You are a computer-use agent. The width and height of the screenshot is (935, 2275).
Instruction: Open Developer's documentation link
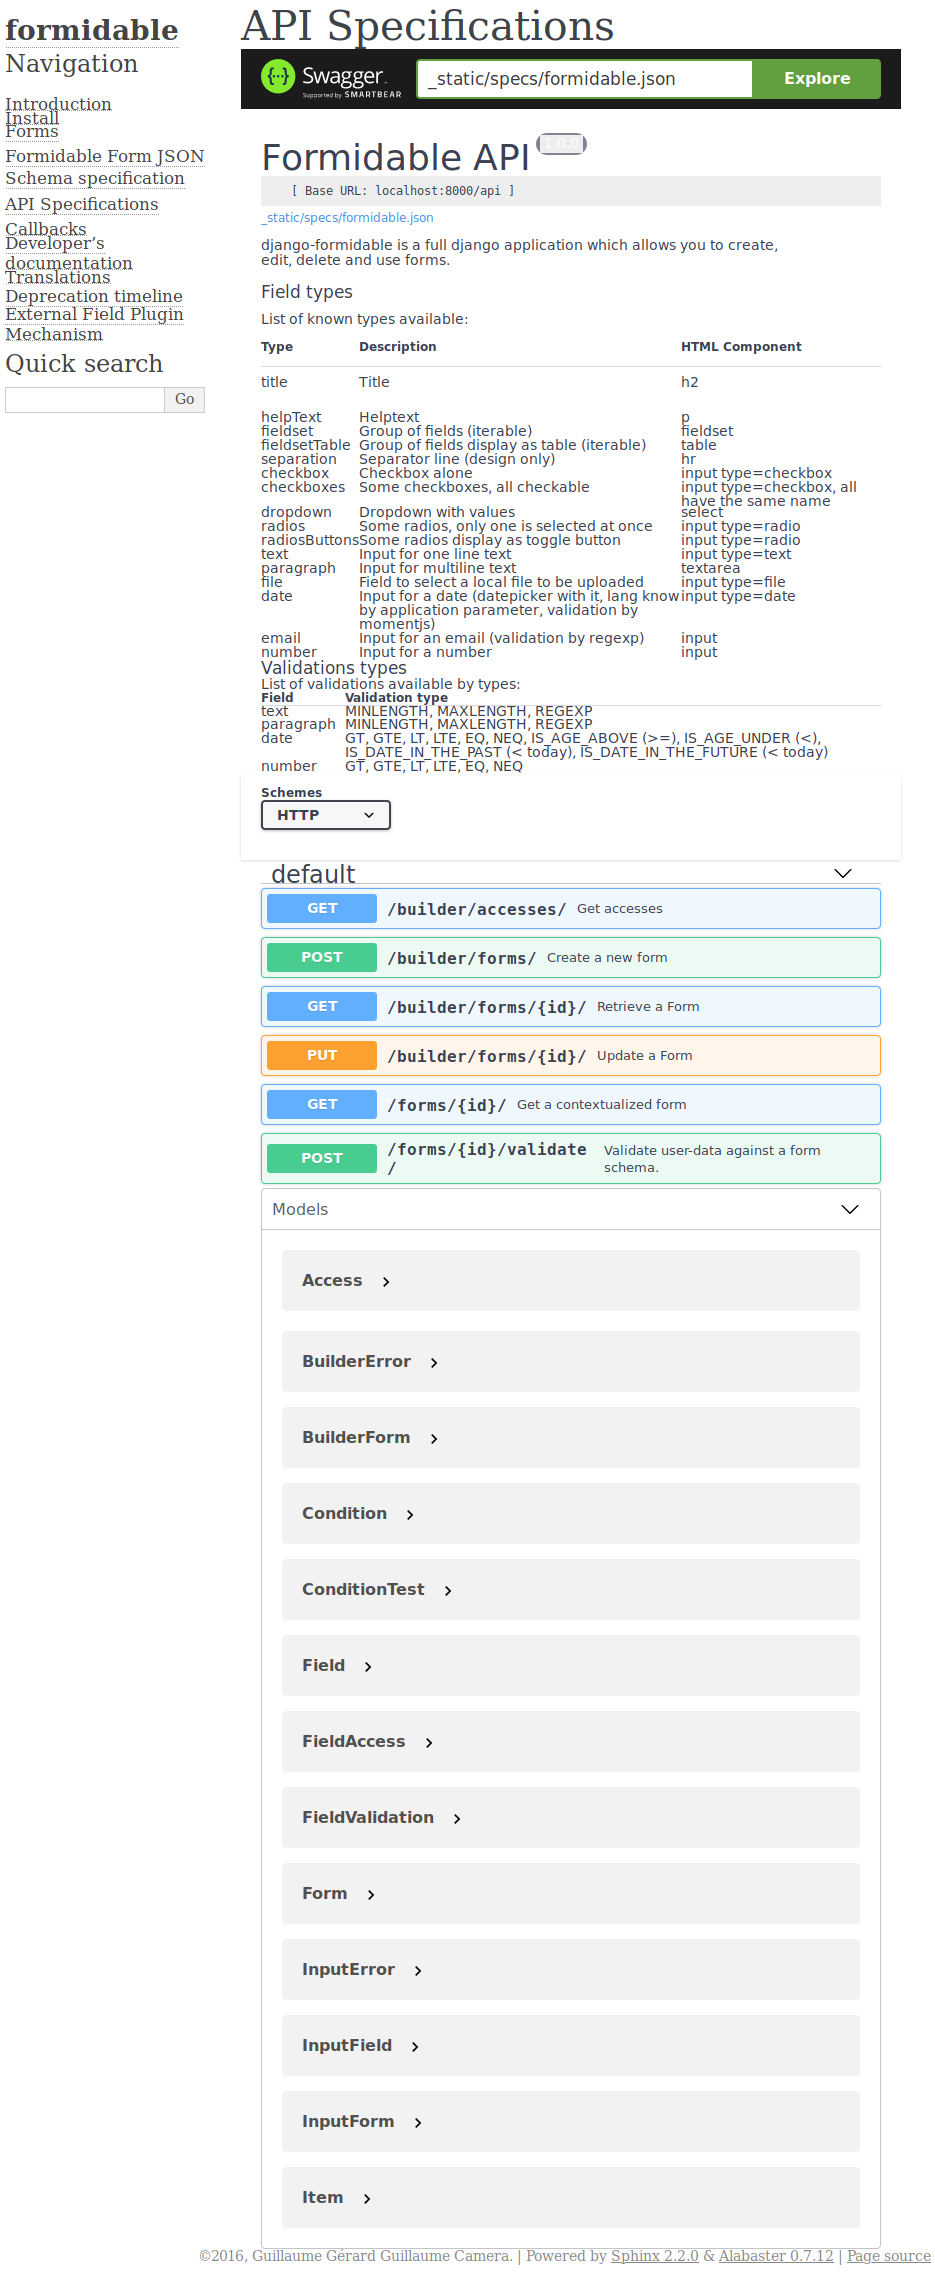69,253
